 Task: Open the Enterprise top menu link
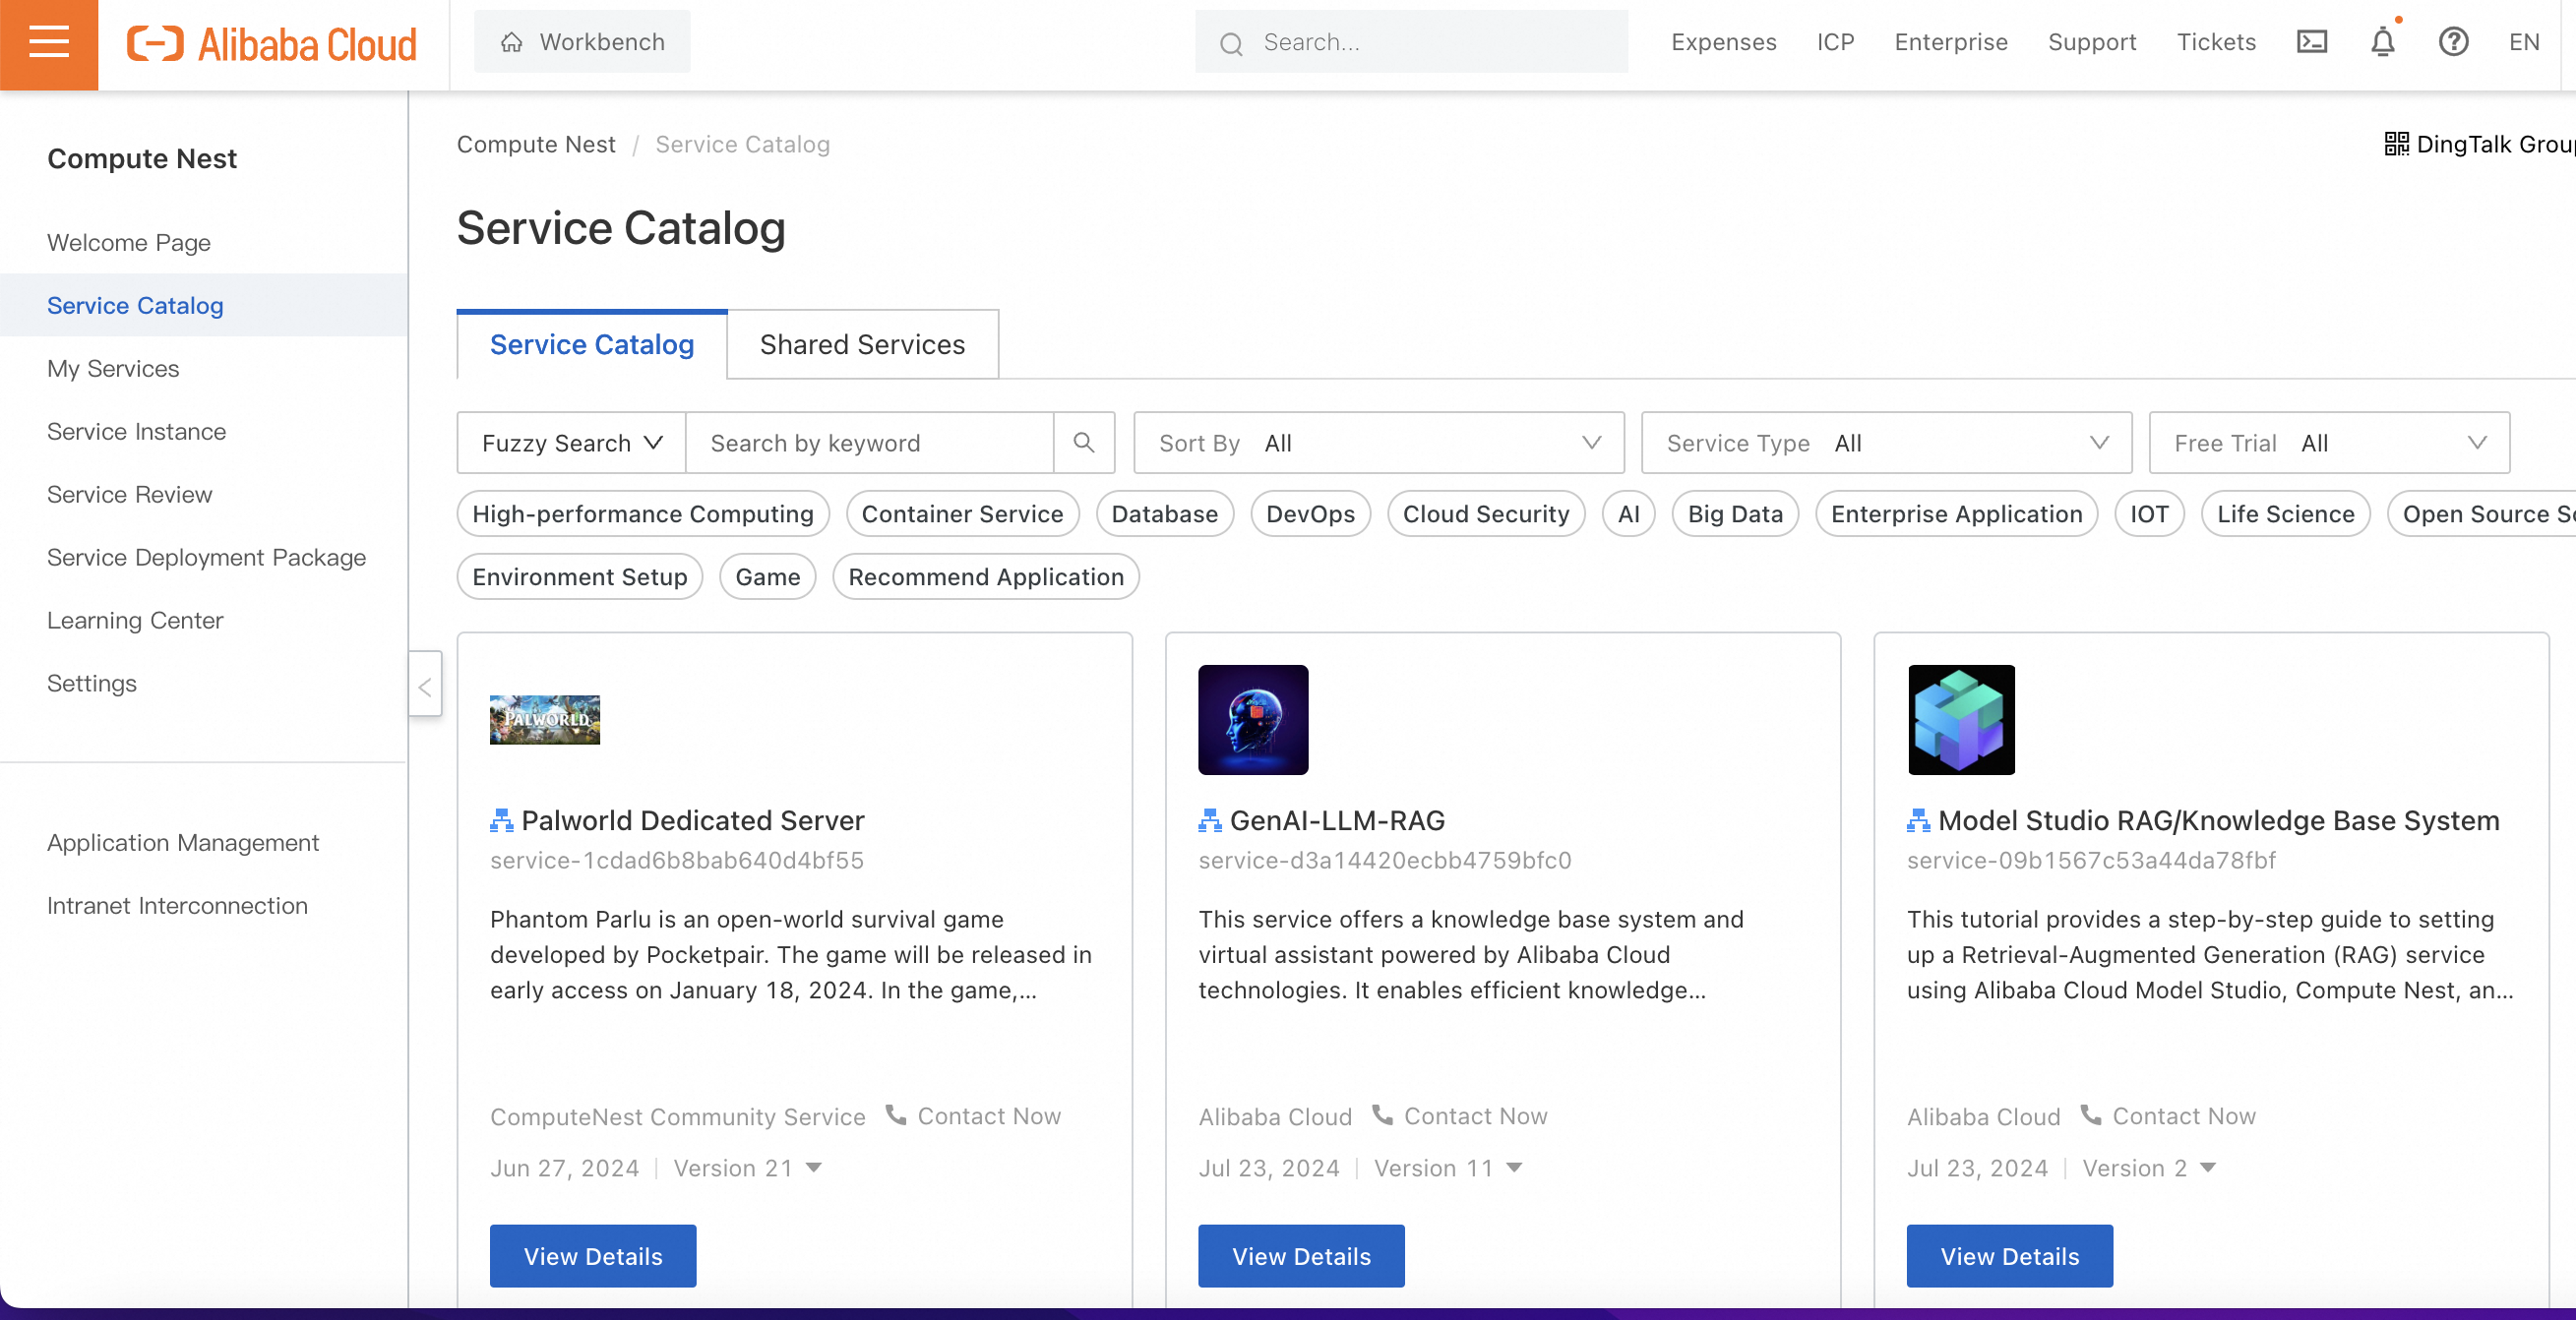[x=1950, y=42]
